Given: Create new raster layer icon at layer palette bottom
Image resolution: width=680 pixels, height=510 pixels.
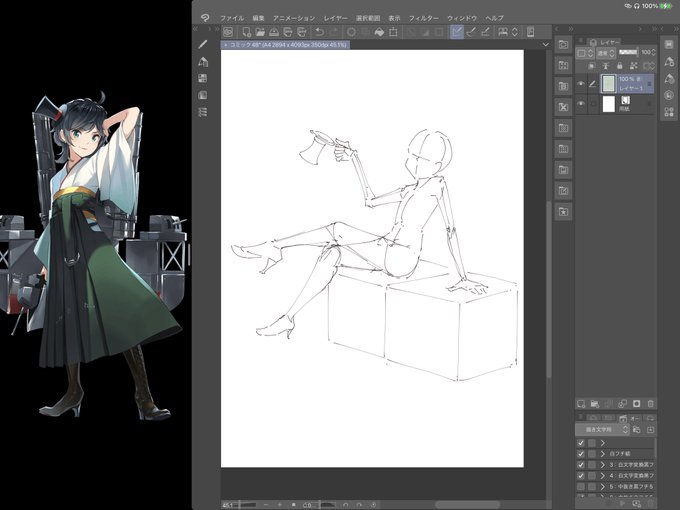Looking at the screenshot, I should pos(581,404).
